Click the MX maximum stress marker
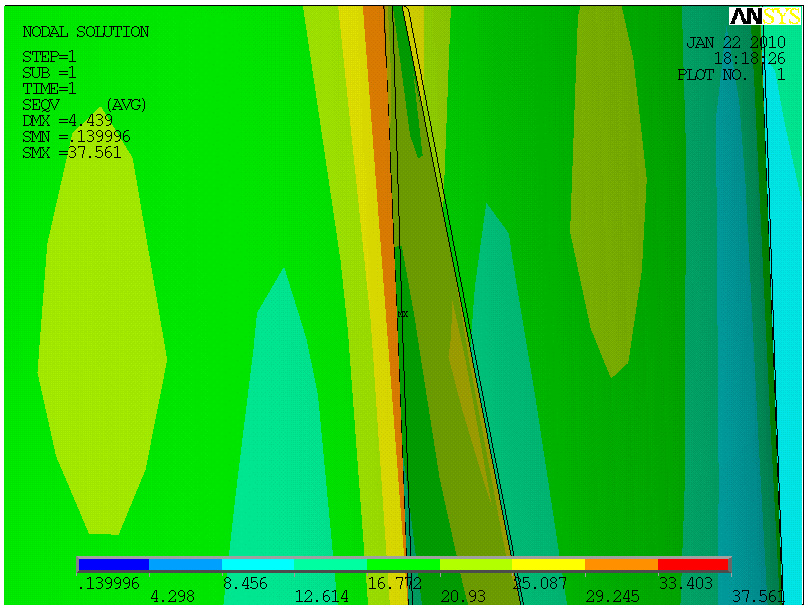Image resolution: width=810 pixels, height=610 pixels. pyautogui.click(x=402, y=314)
